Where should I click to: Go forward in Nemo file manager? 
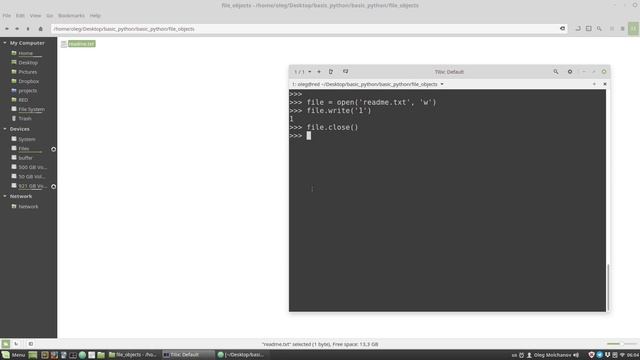tap(17, 29)
